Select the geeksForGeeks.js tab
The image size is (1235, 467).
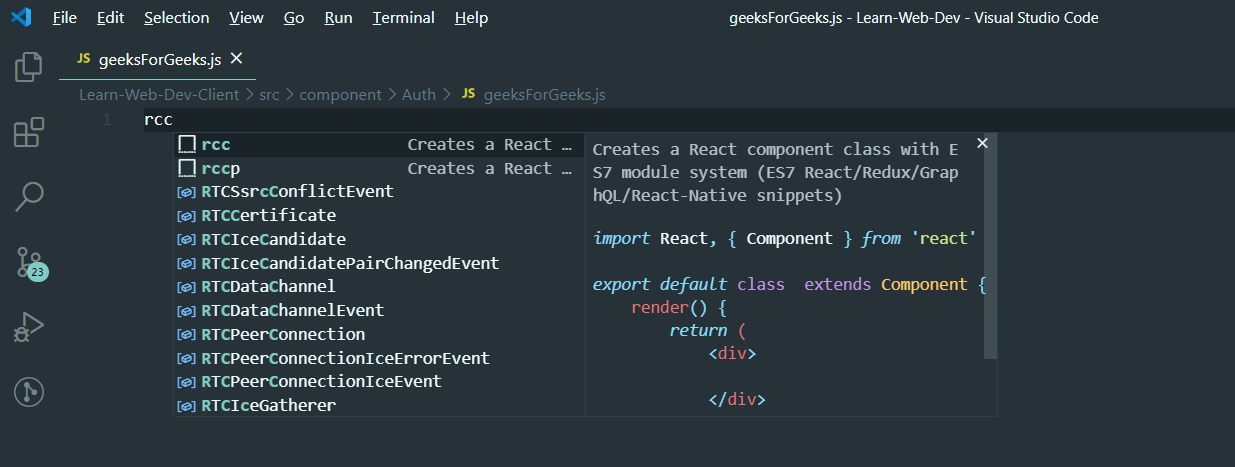160,60
